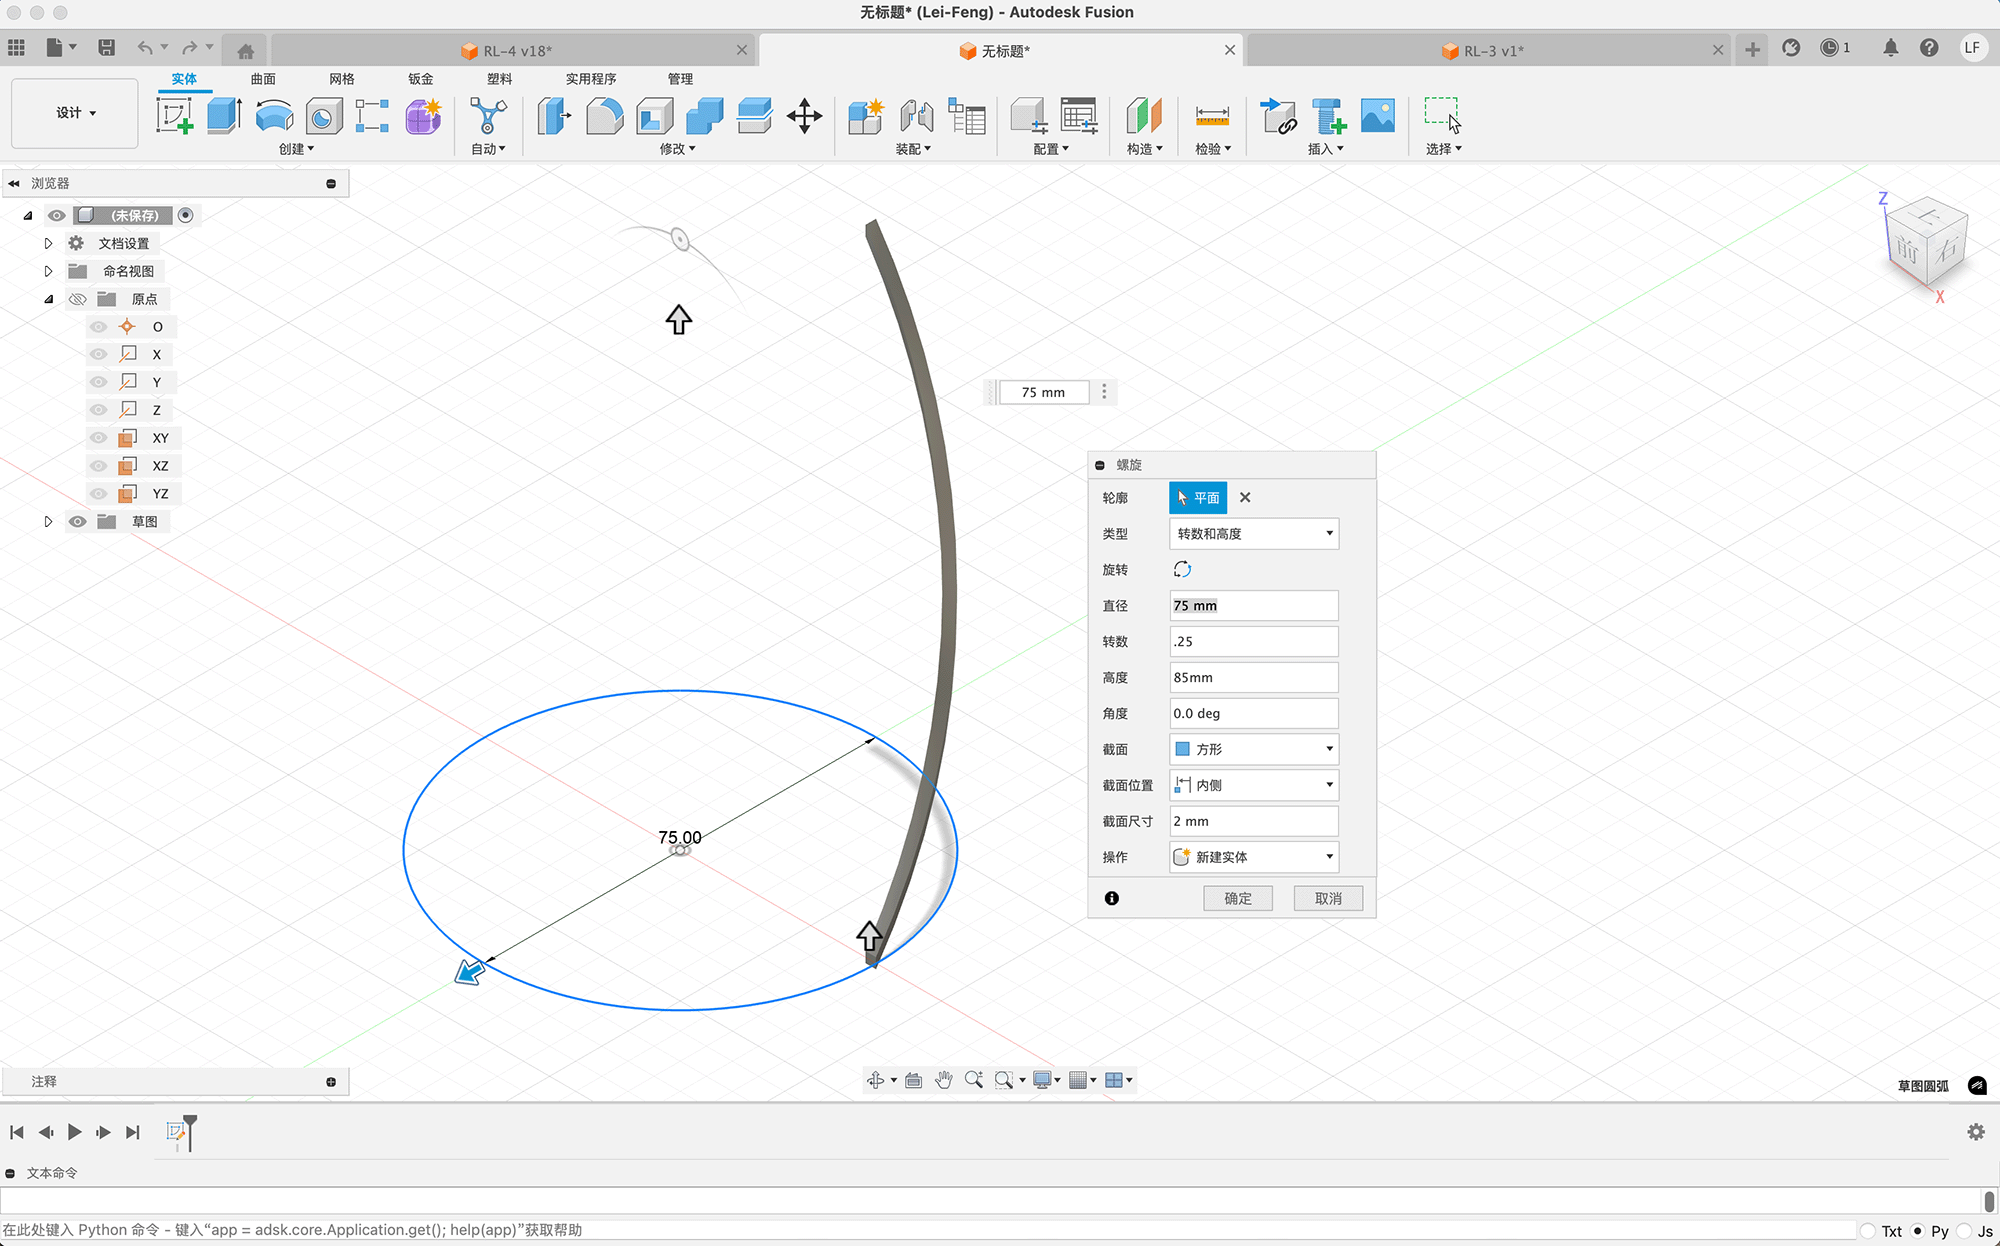Open the Automate tool icon
This screenshot has width=2000, height=1246.
tap(488, 116)
